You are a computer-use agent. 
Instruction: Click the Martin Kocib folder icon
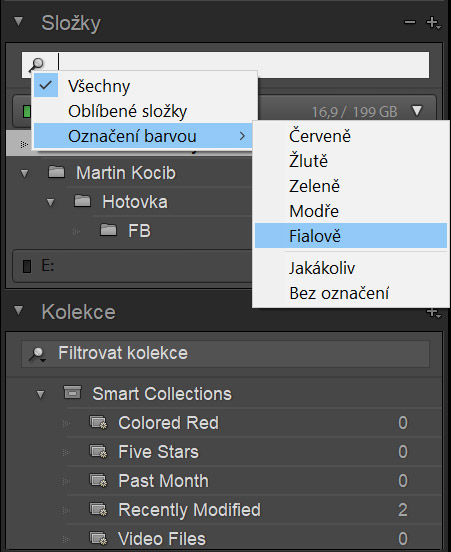pyautogui.click(x=56, y=172)
